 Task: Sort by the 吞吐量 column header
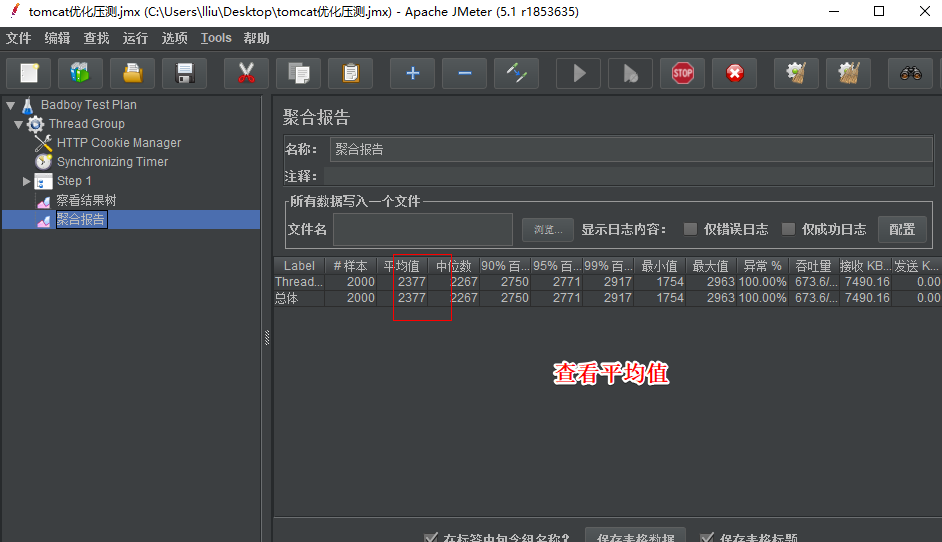click(x=813, y=266)
